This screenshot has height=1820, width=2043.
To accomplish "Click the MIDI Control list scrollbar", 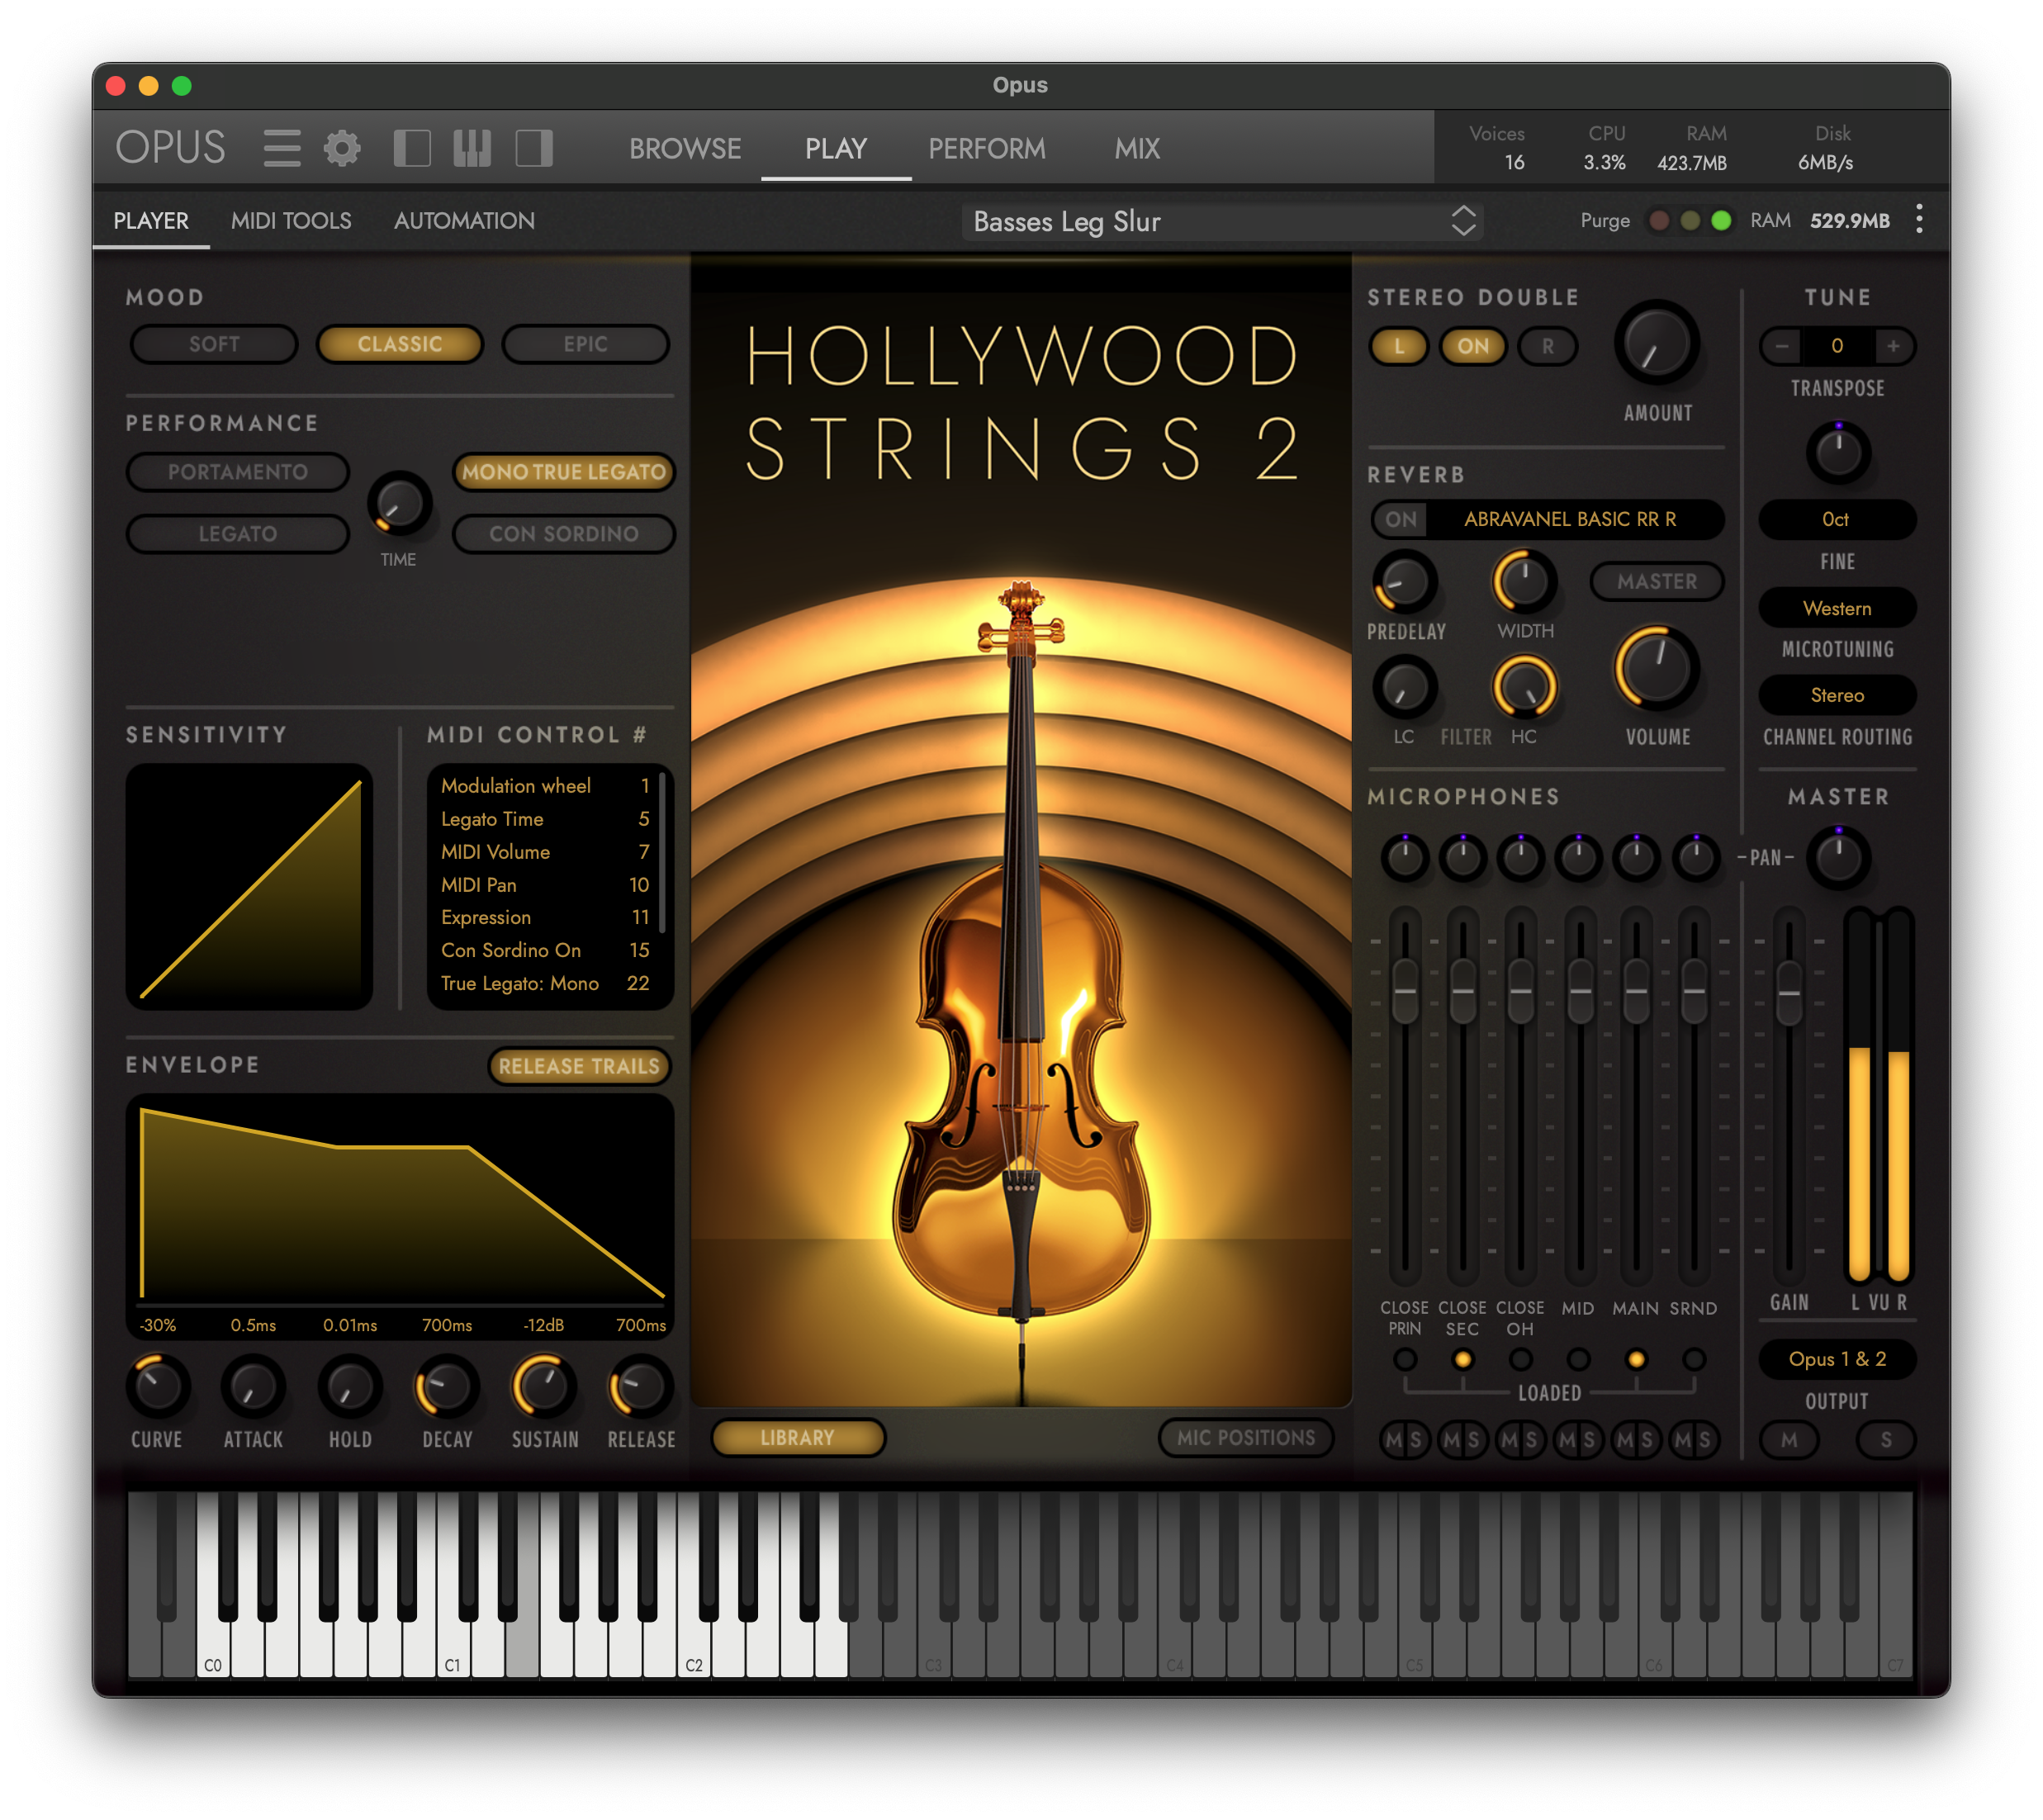I will (662, 852).
